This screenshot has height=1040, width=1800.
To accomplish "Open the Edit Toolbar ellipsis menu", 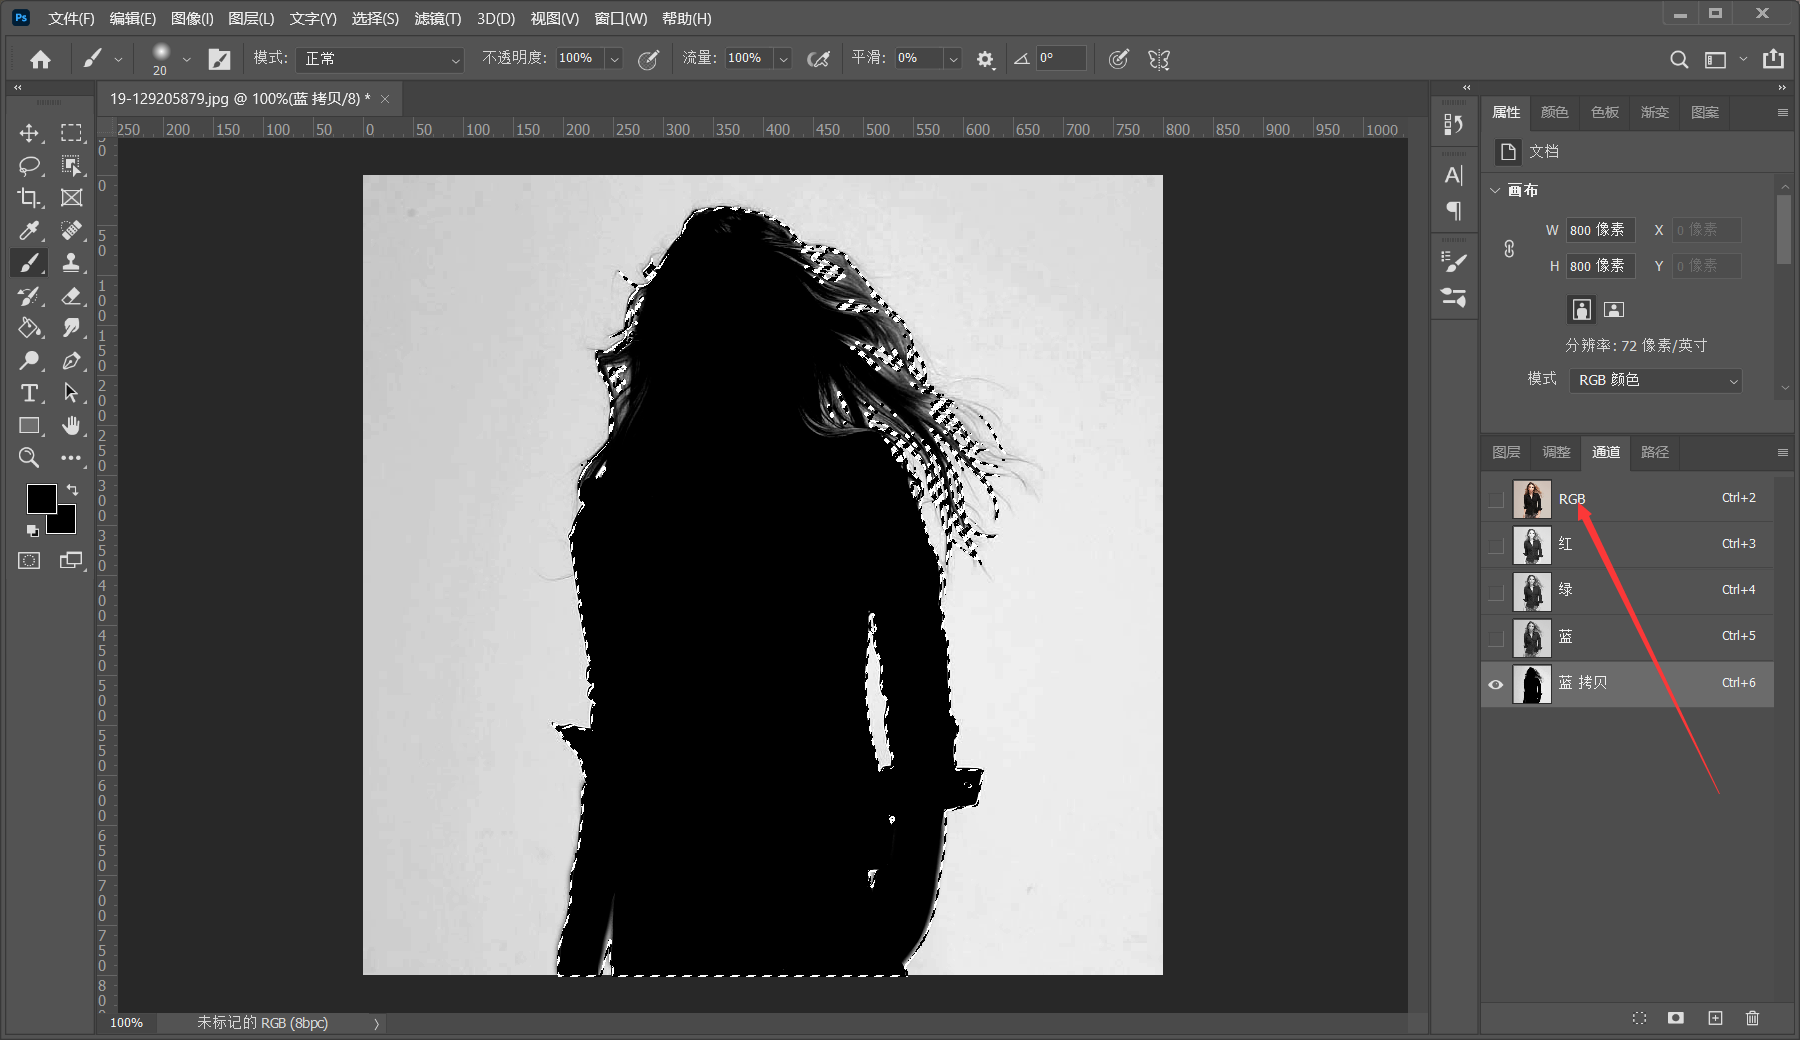I will [71, 458].
